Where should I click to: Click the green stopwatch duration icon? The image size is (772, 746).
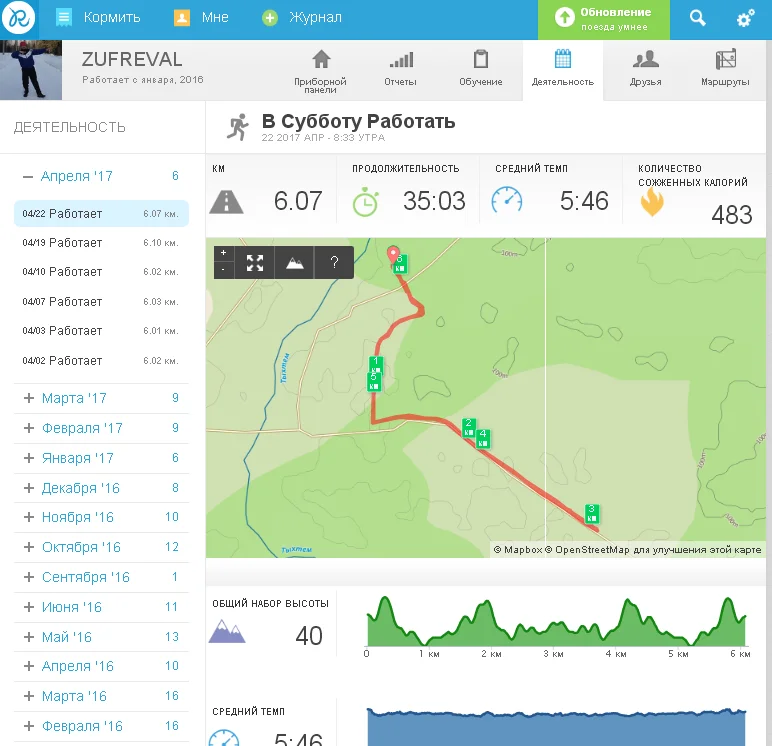point(365,201)
